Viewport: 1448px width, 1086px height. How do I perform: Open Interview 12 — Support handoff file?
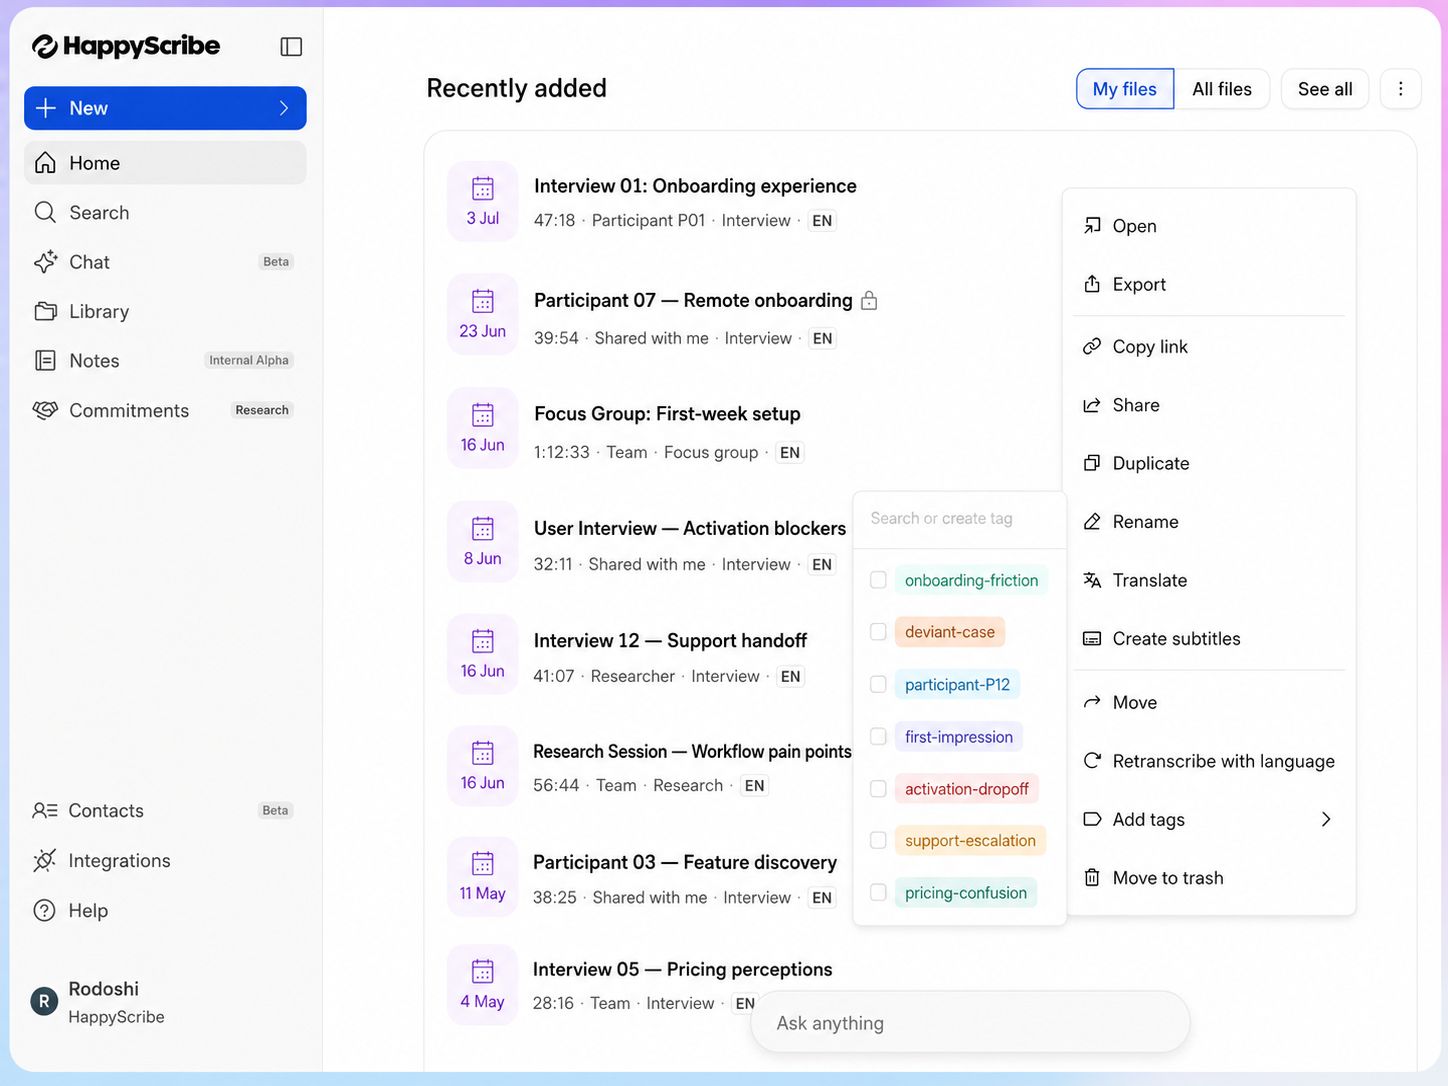[670, 640]
